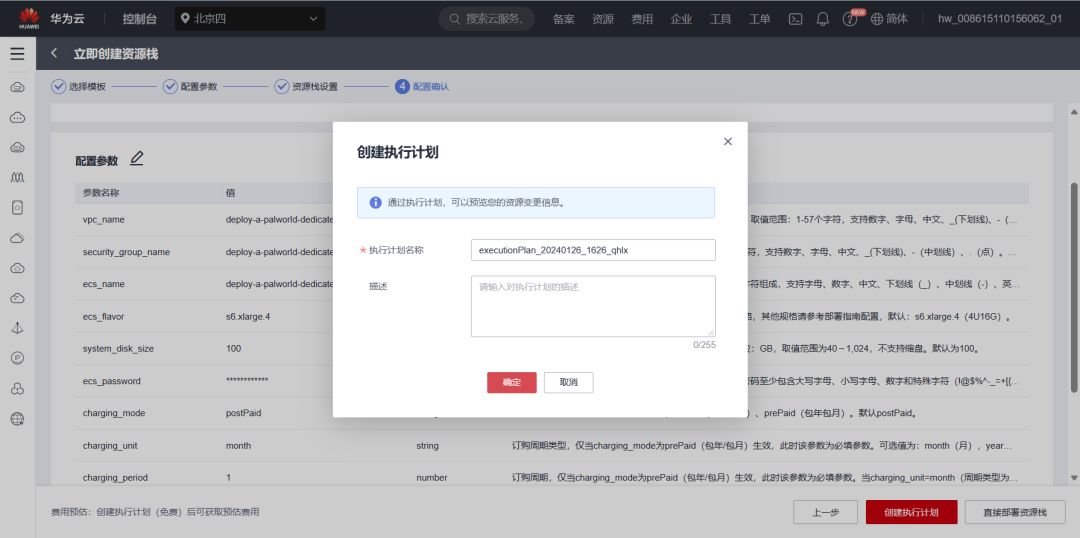1080x538 pixels.
Task: Click the charging_period parameter name
Action: pyautogui.click(x=115, y=477)
